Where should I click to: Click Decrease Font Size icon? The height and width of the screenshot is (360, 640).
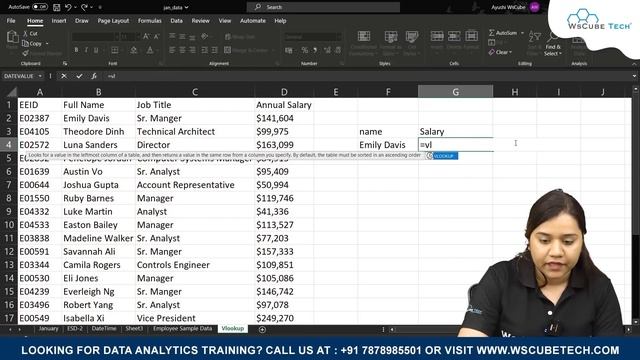[x=156, y=36]
